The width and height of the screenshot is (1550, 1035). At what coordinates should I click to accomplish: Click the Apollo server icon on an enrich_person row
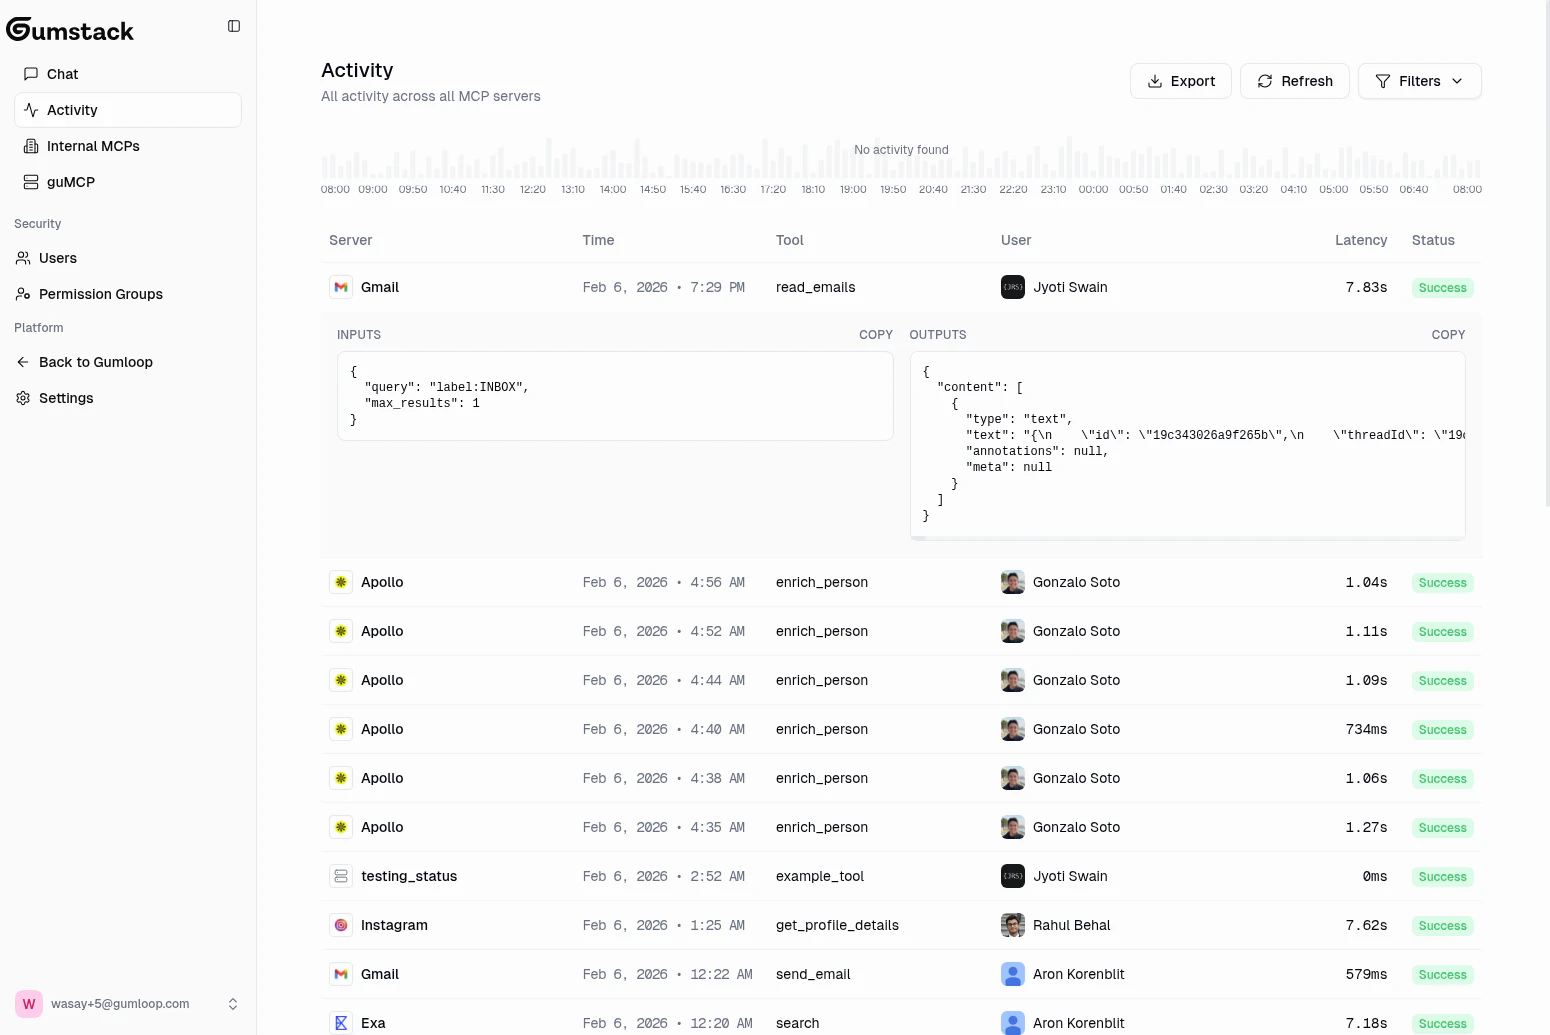(341, 581)
